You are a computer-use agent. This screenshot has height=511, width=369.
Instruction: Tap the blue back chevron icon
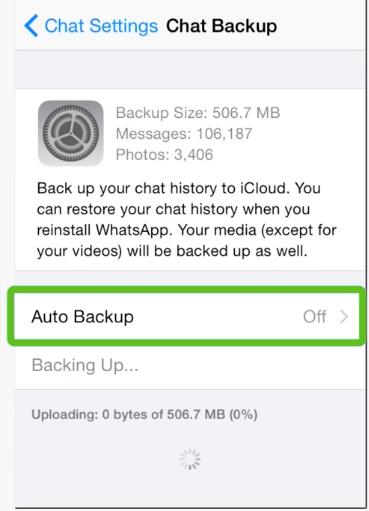(31, 26)
